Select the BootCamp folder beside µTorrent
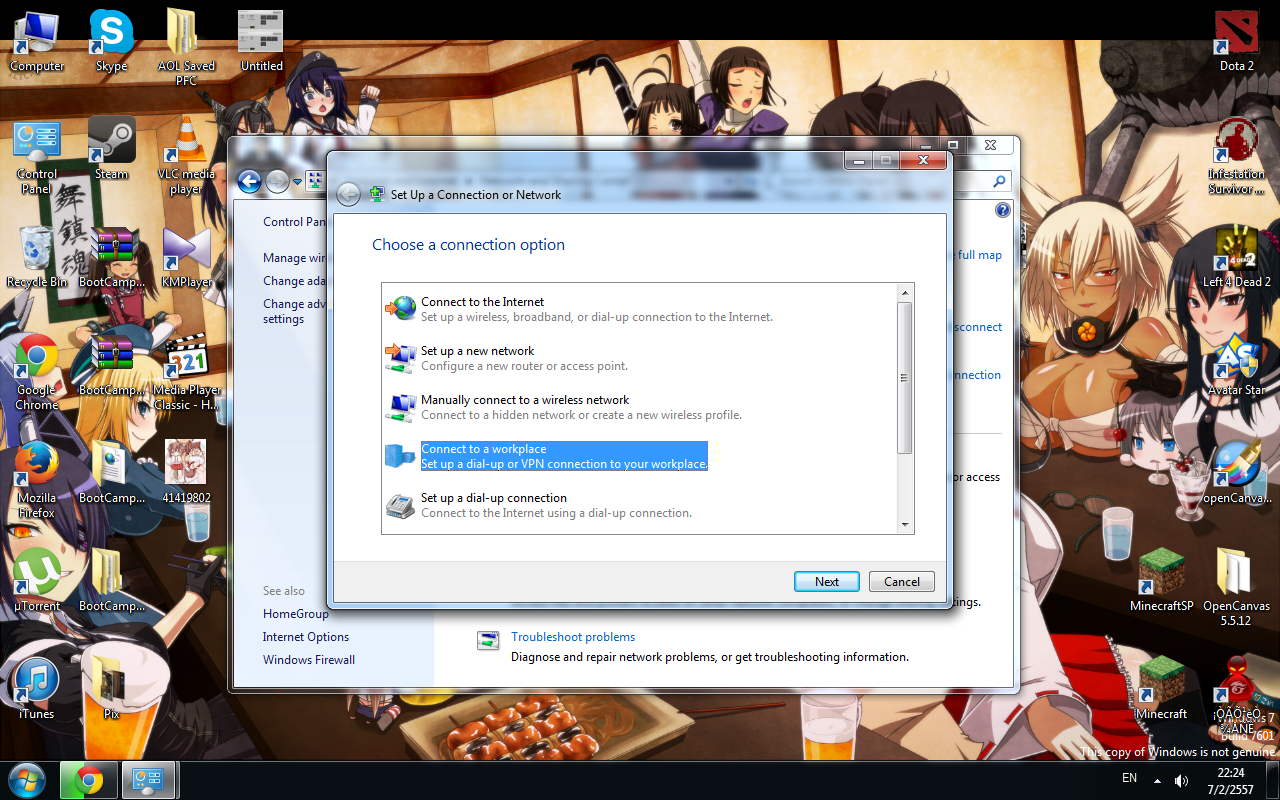Viewport: 1280px width, 800px height. pyautogui.click(x=111, y=580)
